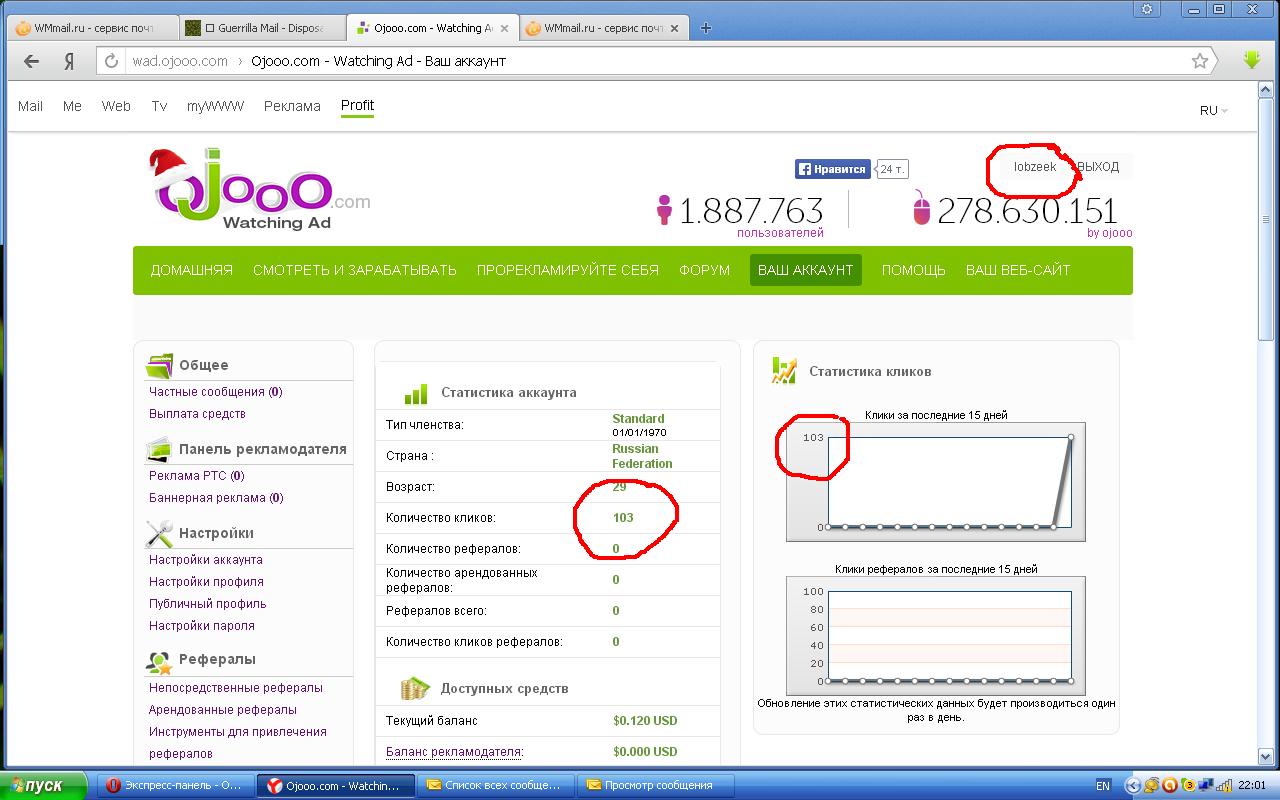The width and height of the screenshot is (1280, 800).
Task: Reload the page using the address bar refresh icon
Action: 112,61
